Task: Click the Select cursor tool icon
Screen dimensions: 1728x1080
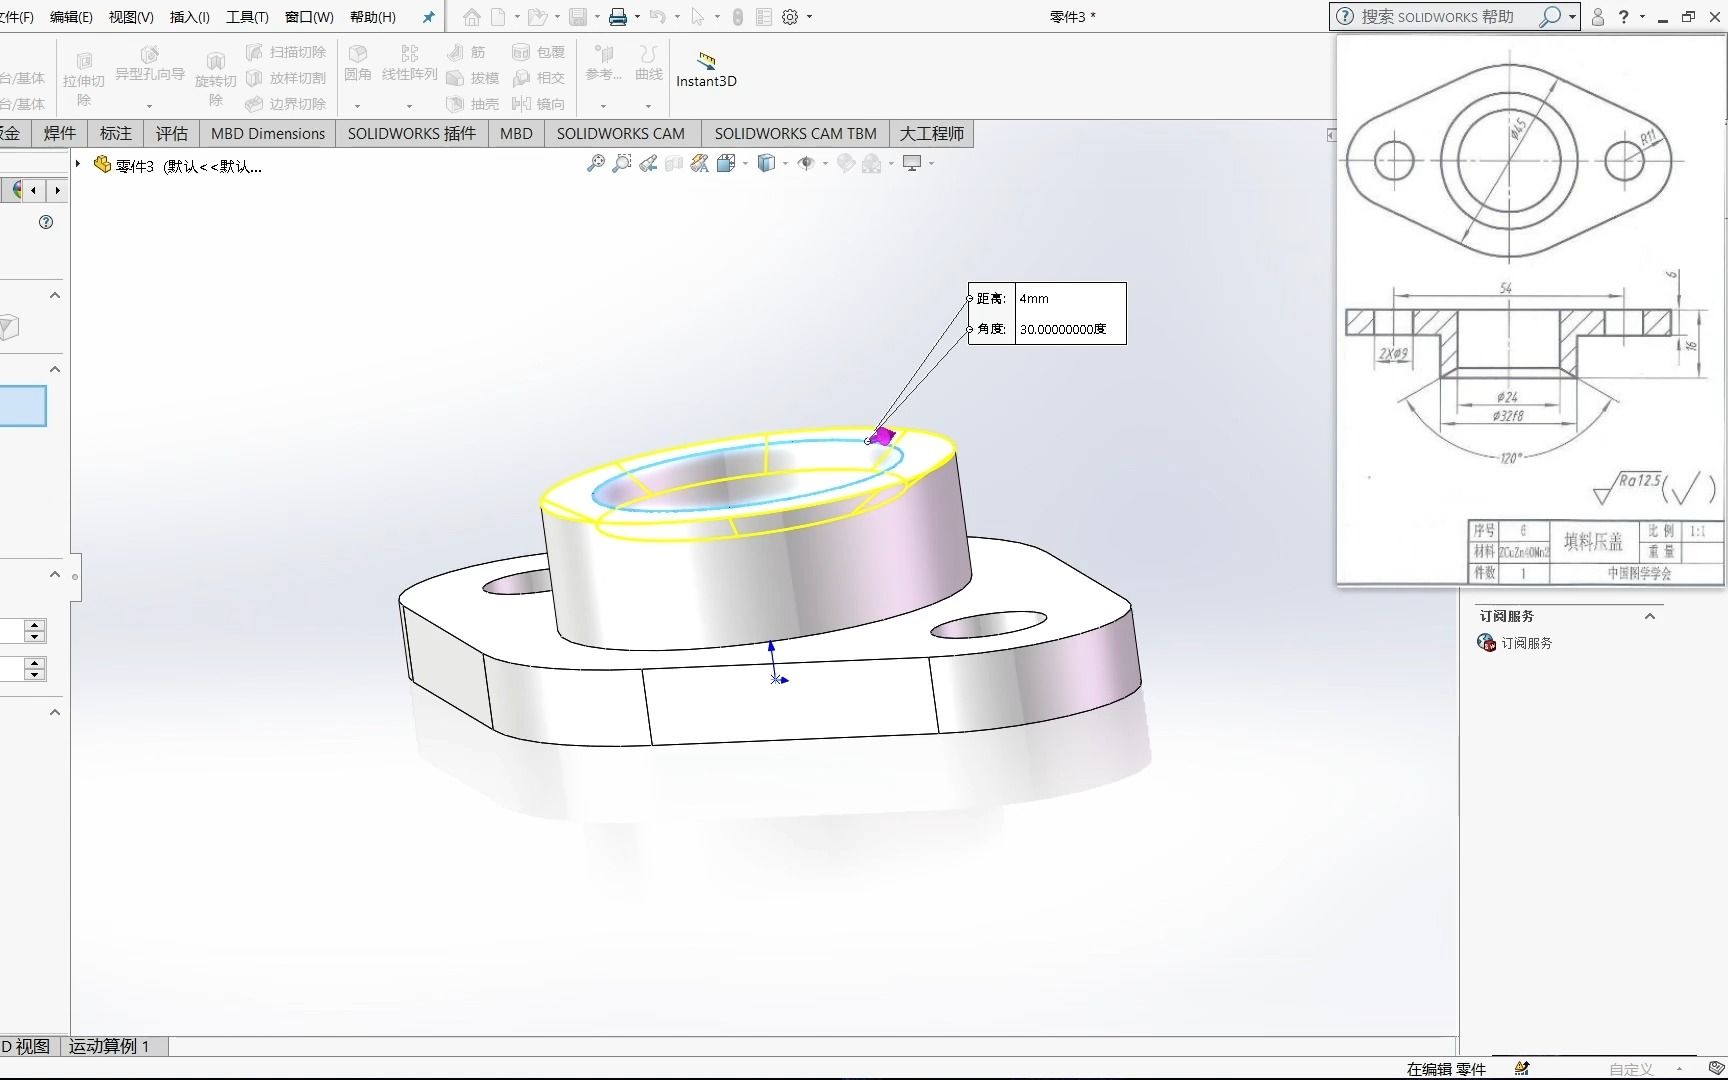Action: point(697,17)
